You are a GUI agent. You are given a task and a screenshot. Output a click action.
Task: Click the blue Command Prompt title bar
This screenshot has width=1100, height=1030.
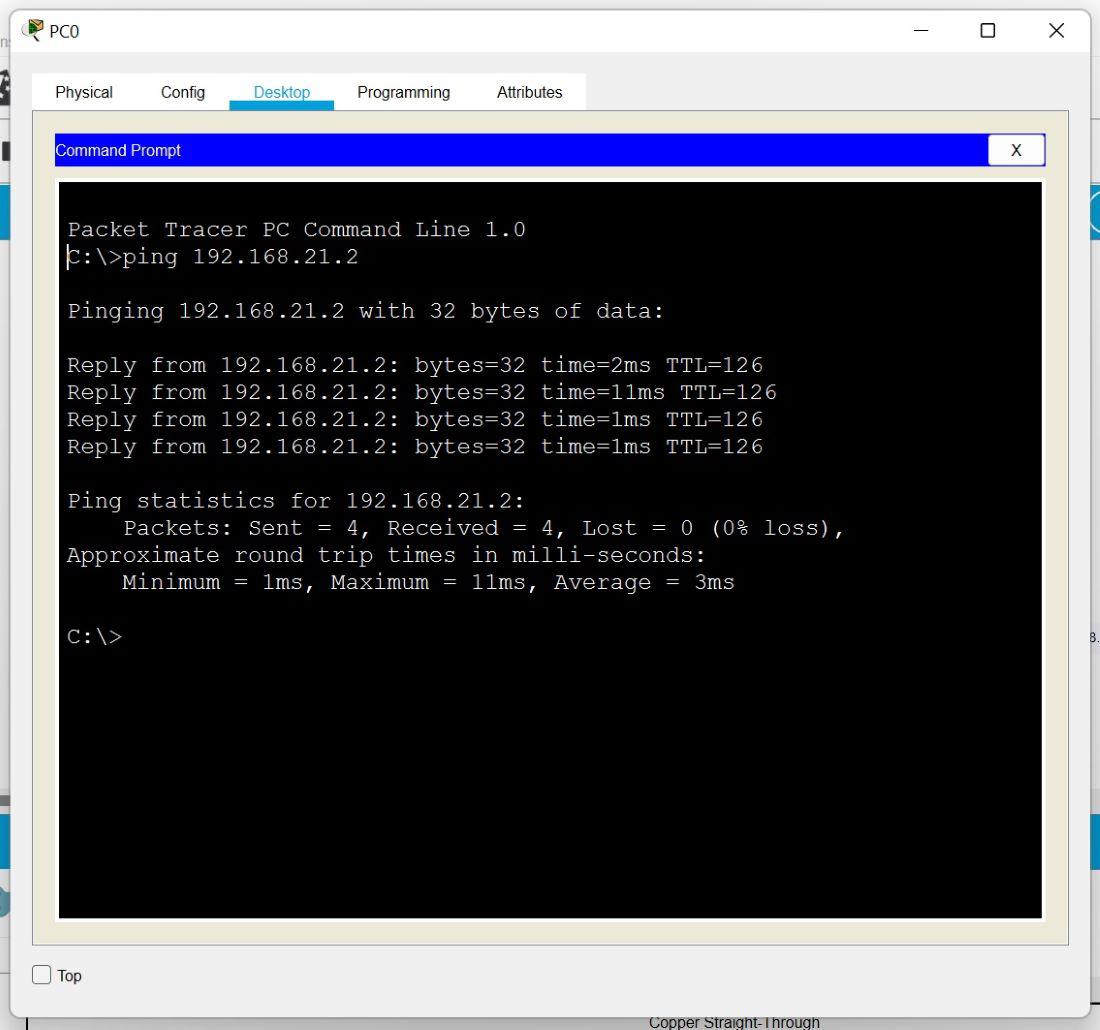(x=500, y=150)
